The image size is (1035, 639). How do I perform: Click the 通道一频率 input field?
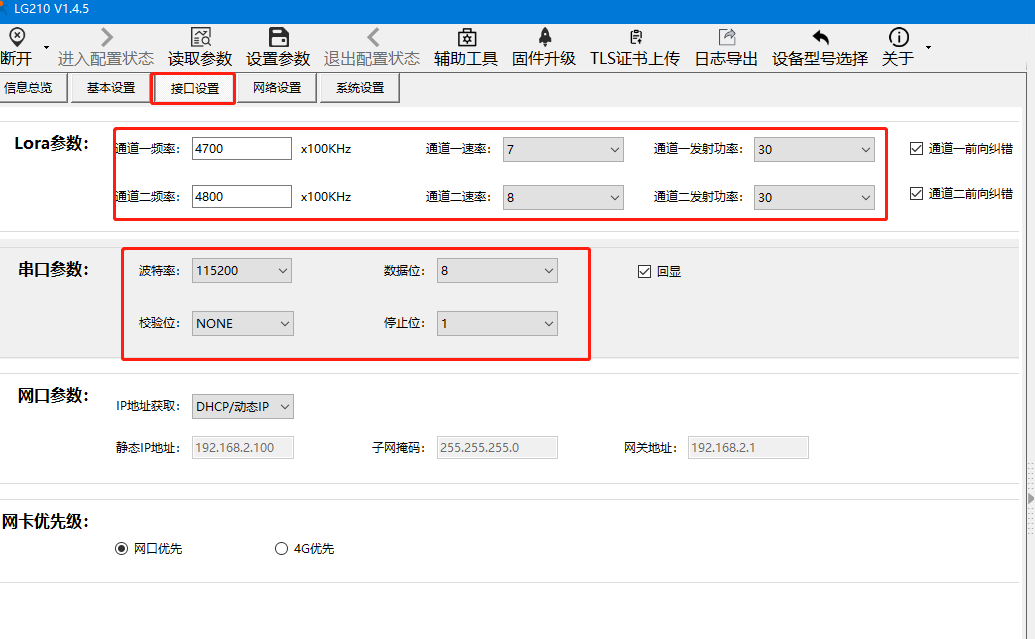(241, 149)
